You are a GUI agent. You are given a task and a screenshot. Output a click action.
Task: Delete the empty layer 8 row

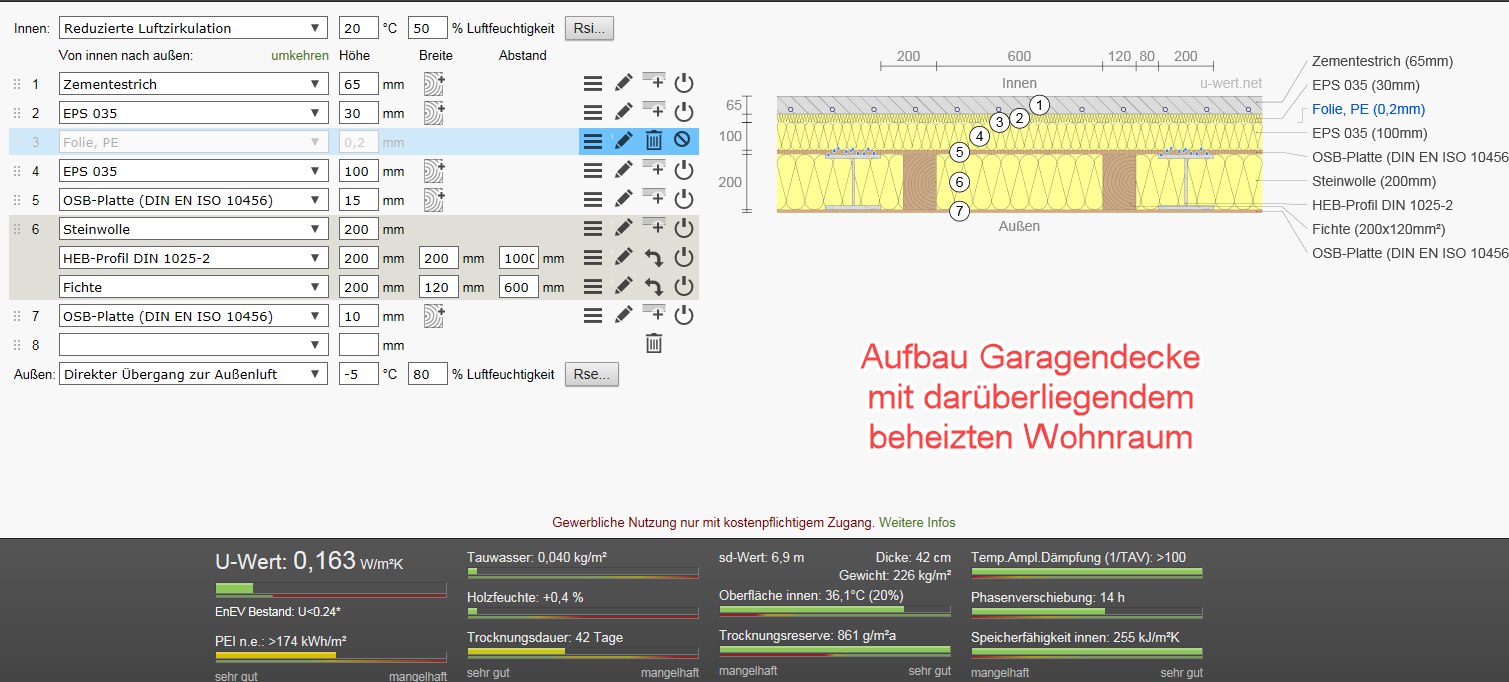tap(653, 344)
